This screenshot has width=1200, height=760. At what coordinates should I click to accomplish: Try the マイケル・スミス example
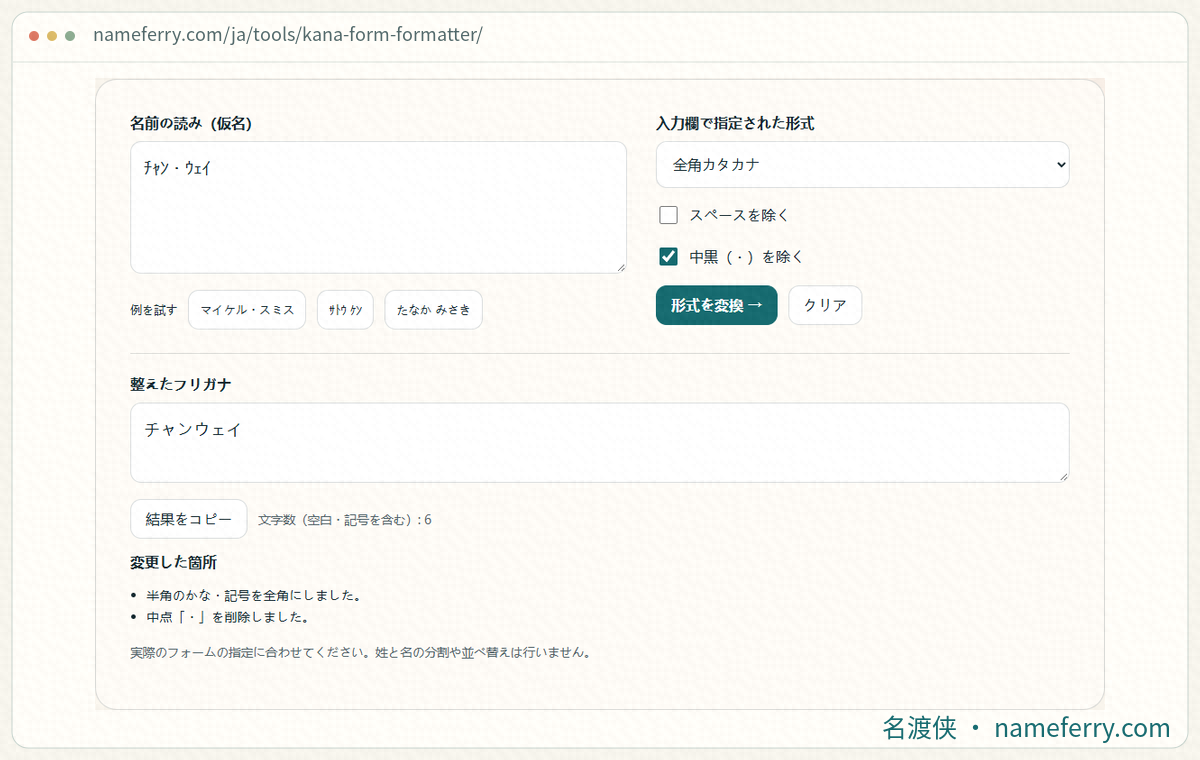coord(247,310)
